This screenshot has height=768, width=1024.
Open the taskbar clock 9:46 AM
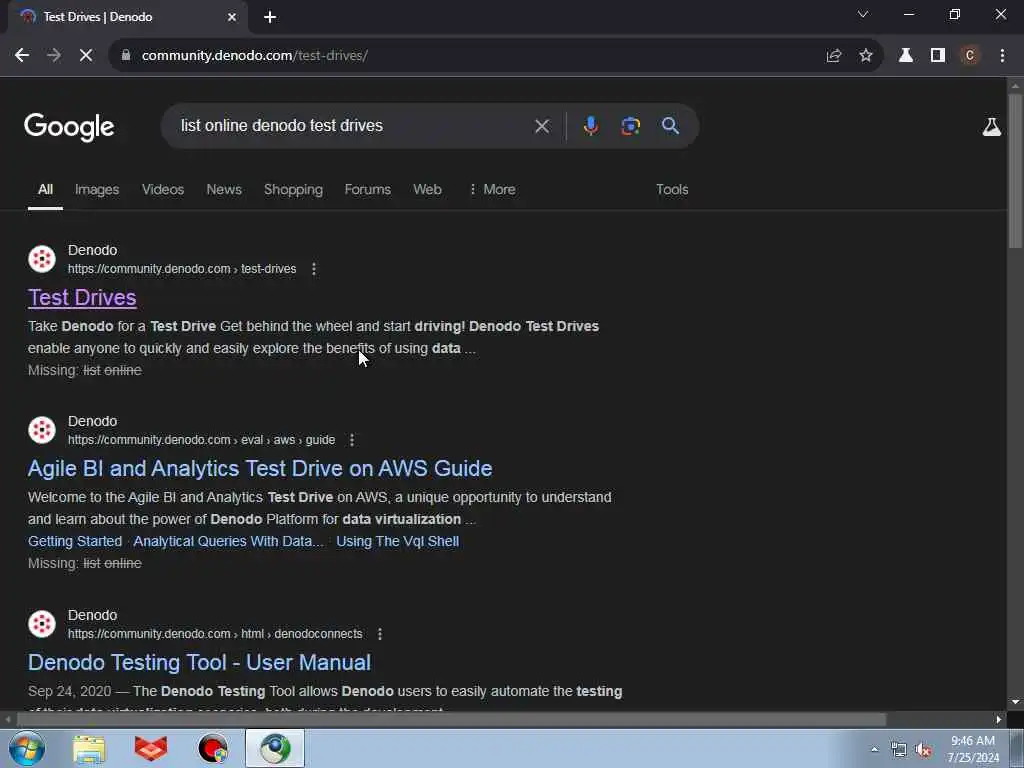coord(973,749)
